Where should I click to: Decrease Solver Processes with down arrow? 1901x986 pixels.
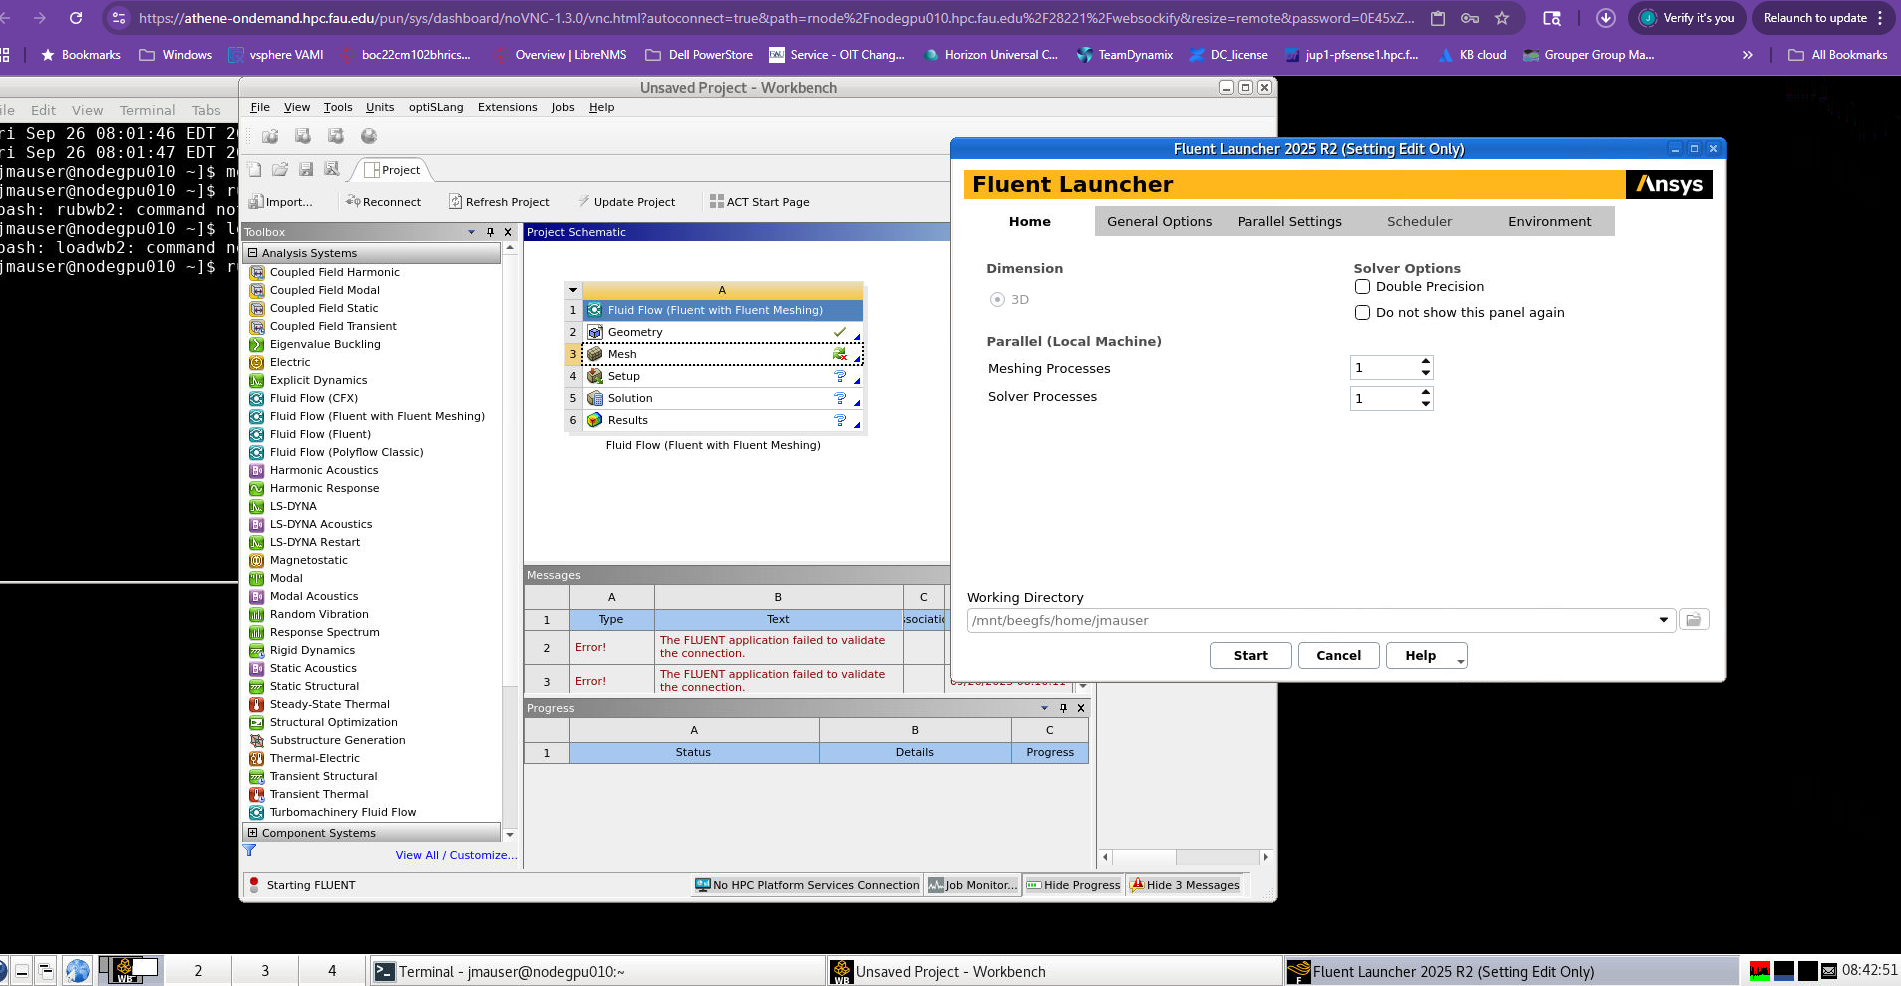click(1426, 405)
